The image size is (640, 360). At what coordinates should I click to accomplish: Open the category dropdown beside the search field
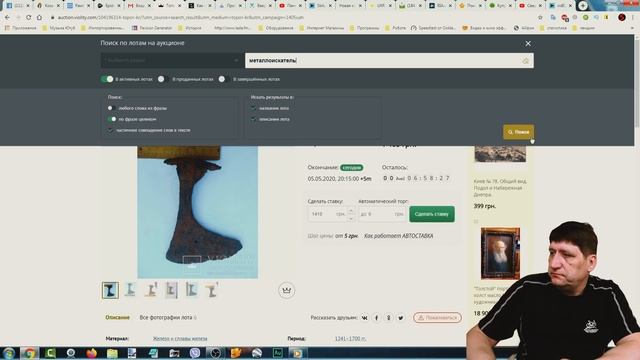point(172,60)
